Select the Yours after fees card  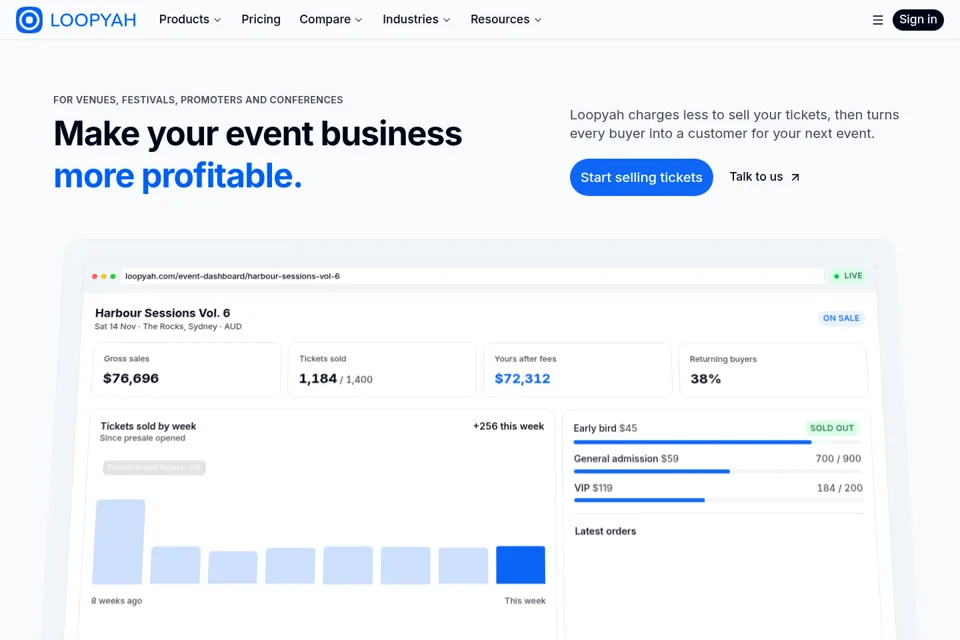[x=577, y=370]
